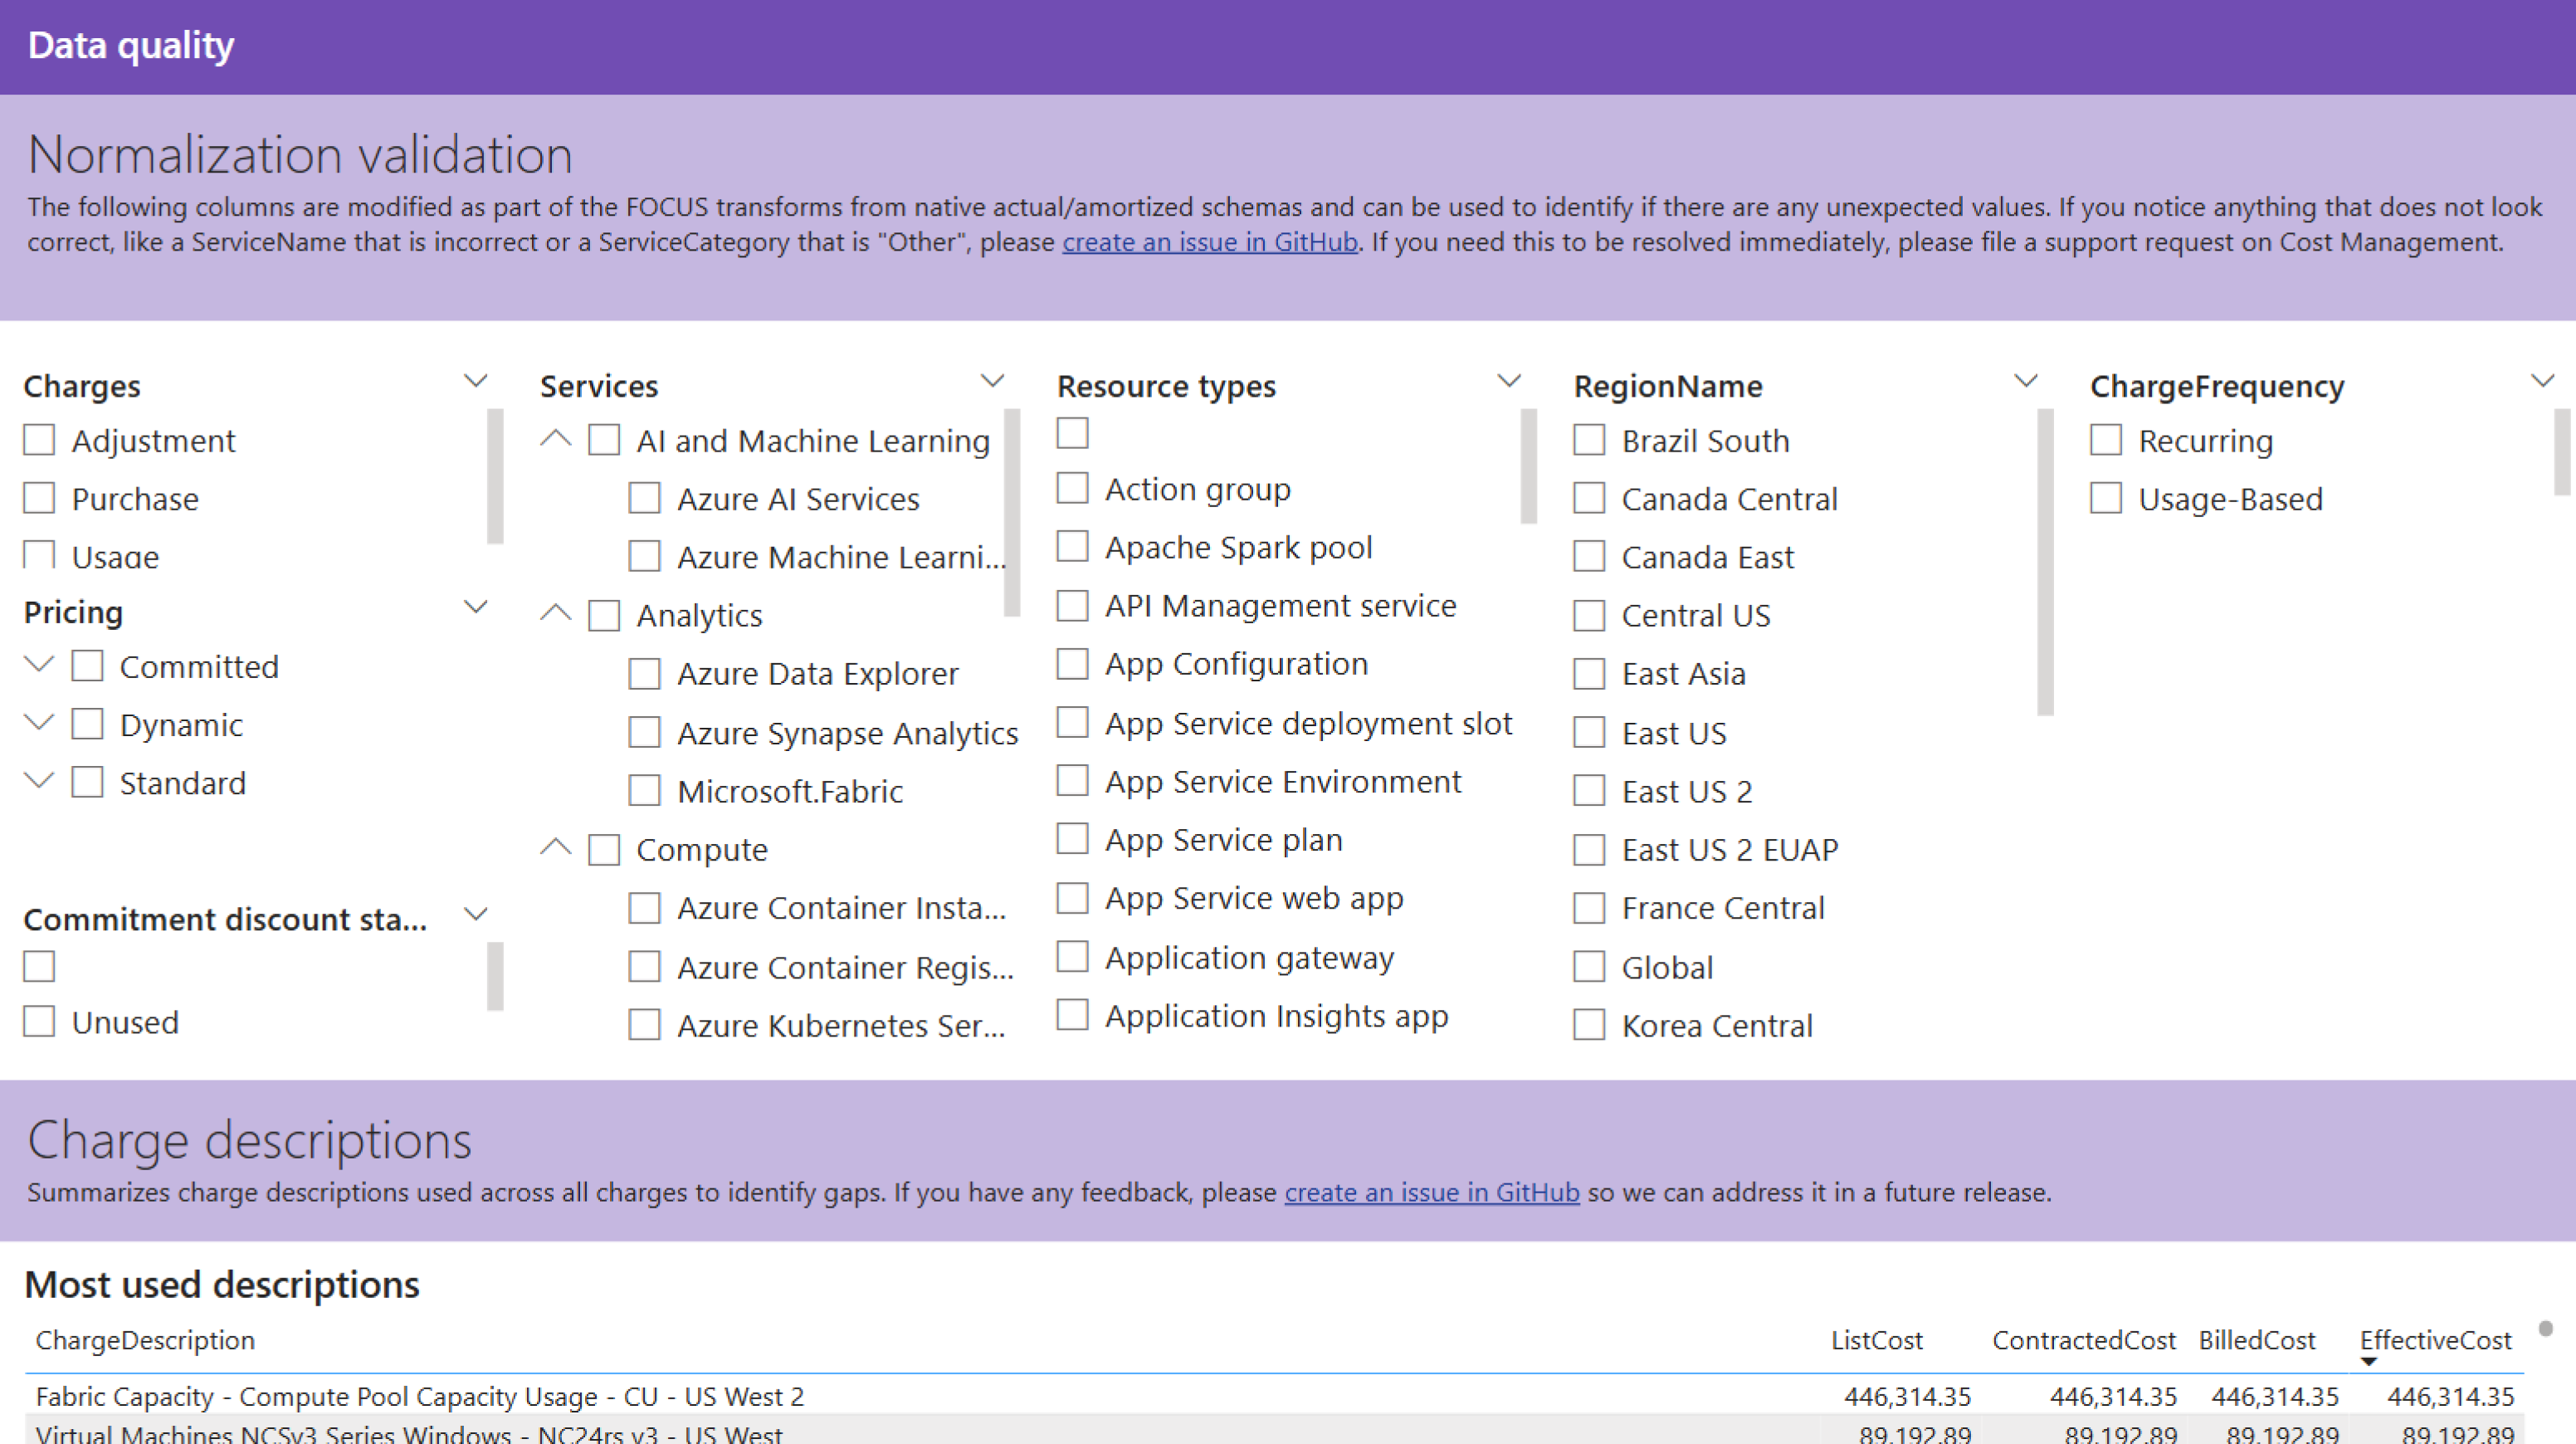2576x1444 pixels.
Task: Collapse the AI and Machine Learning group
Action: click(x=556, y=439)
